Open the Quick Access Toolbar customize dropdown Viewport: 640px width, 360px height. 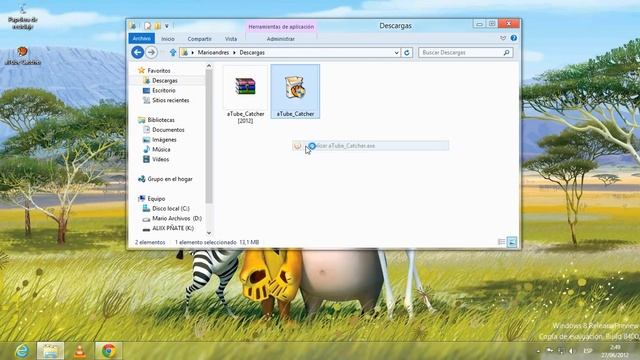(167, 26)
